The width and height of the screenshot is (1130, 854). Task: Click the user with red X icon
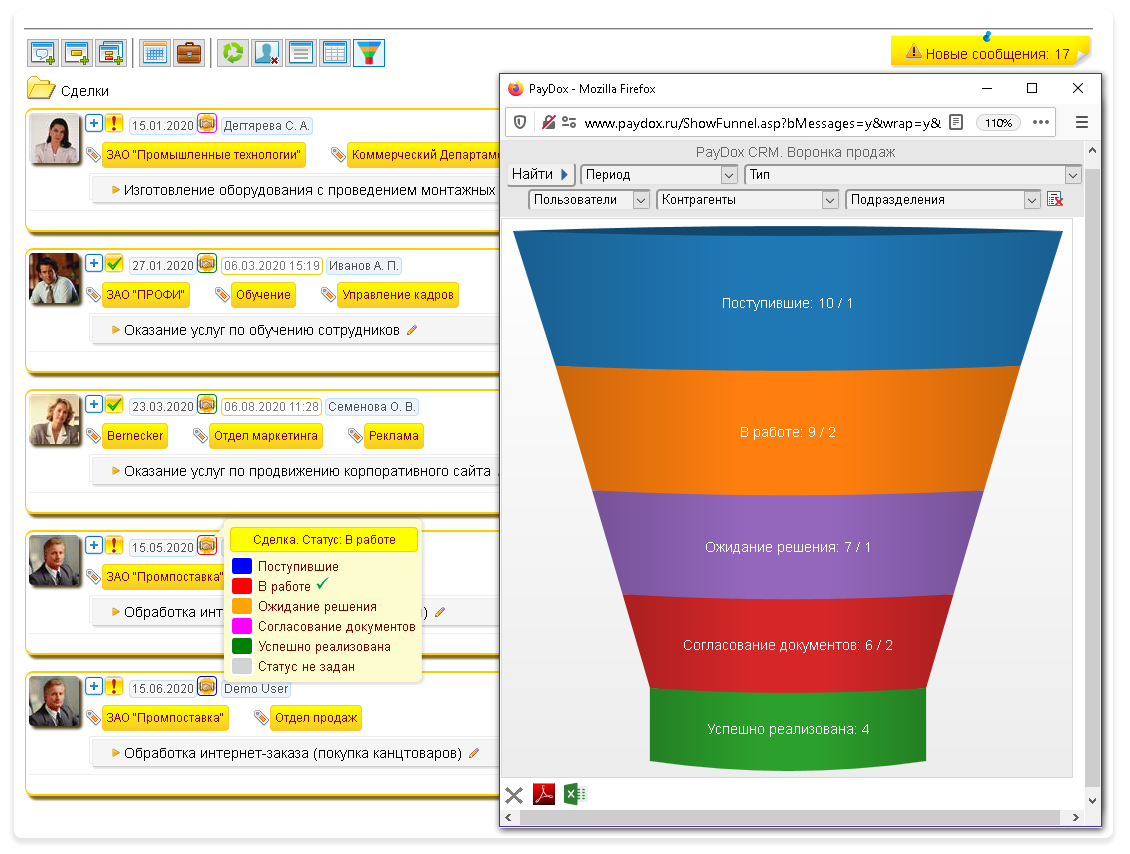click(x=266, y=53)
